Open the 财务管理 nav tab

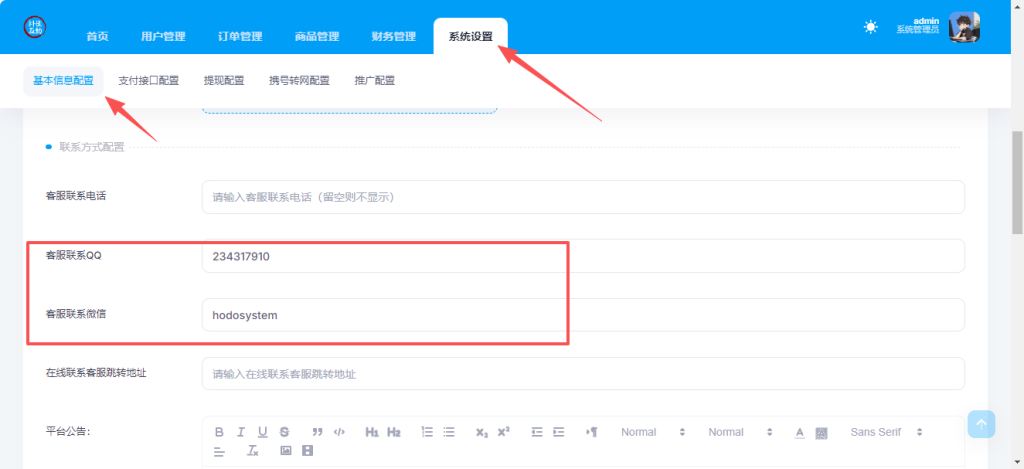(x=394, y=37)
